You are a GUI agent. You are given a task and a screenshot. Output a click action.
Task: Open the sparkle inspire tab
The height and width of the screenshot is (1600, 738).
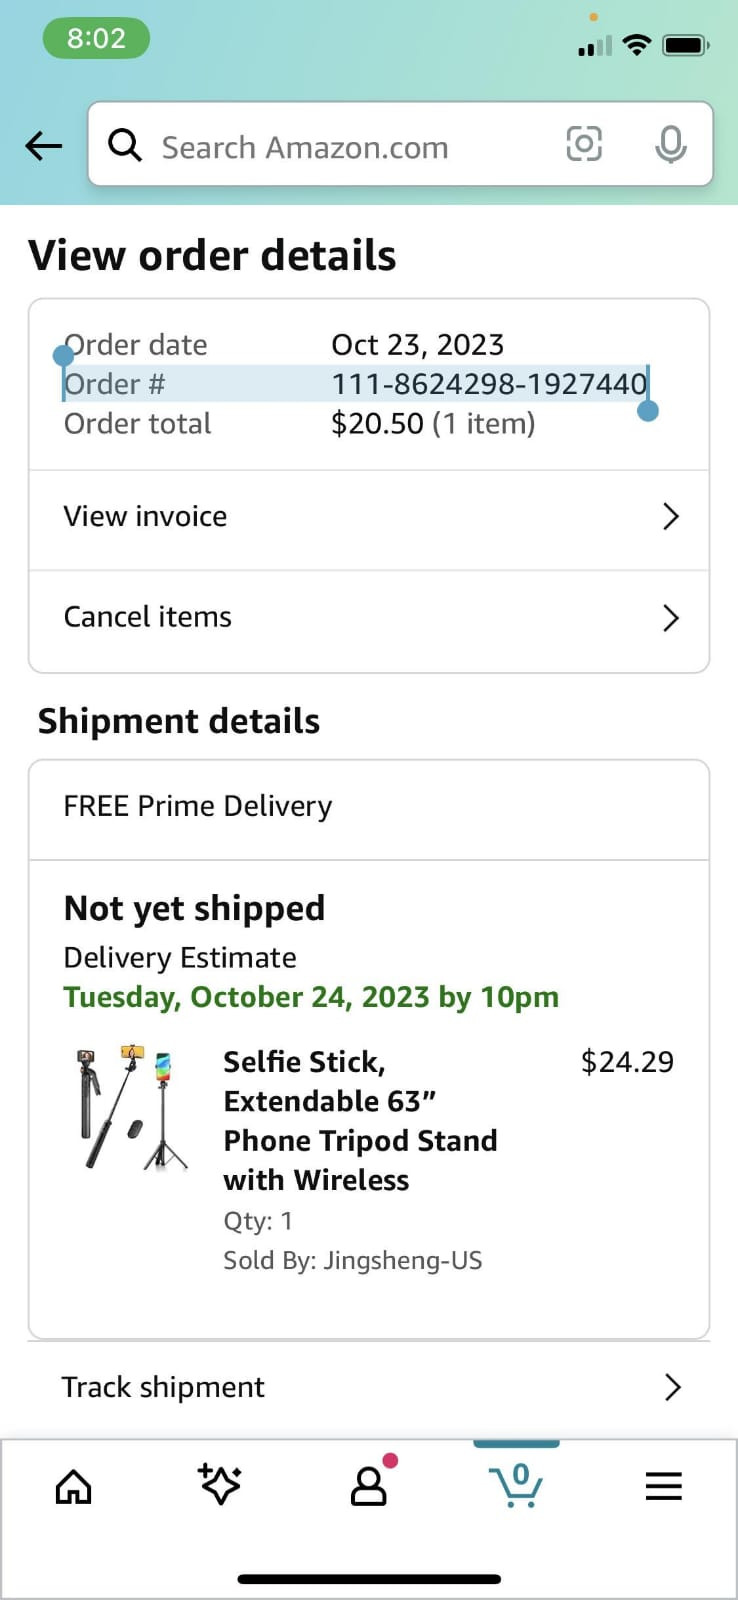click(x=220, y=1484)
